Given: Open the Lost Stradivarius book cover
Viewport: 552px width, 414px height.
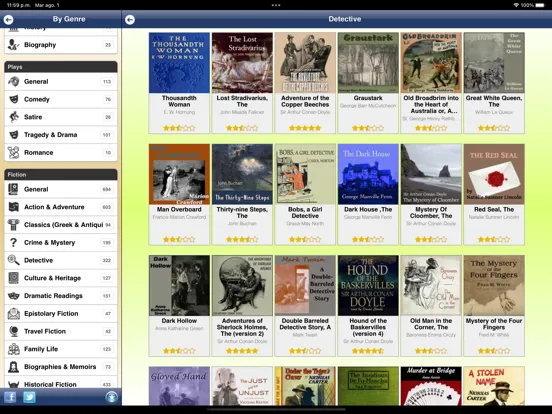Looking at the screenshot, I should (242, 63).
